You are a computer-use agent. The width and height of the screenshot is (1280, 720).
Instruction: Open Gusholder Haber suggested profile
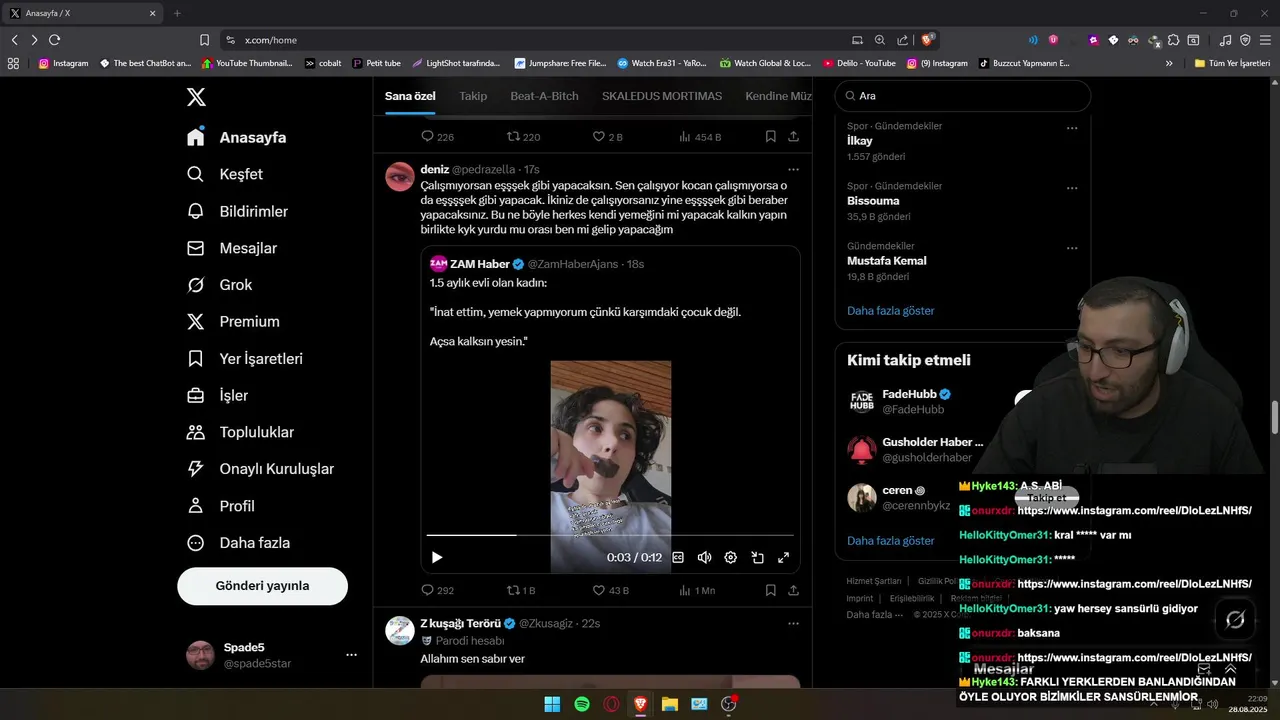(x=932, y=442)
